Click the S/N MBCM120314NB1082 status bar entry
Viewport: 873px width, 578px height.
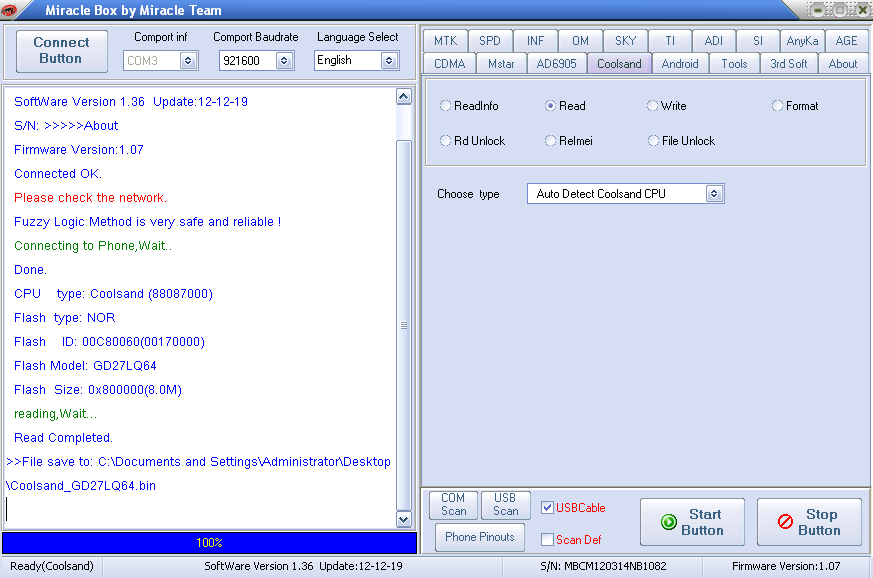603,566
